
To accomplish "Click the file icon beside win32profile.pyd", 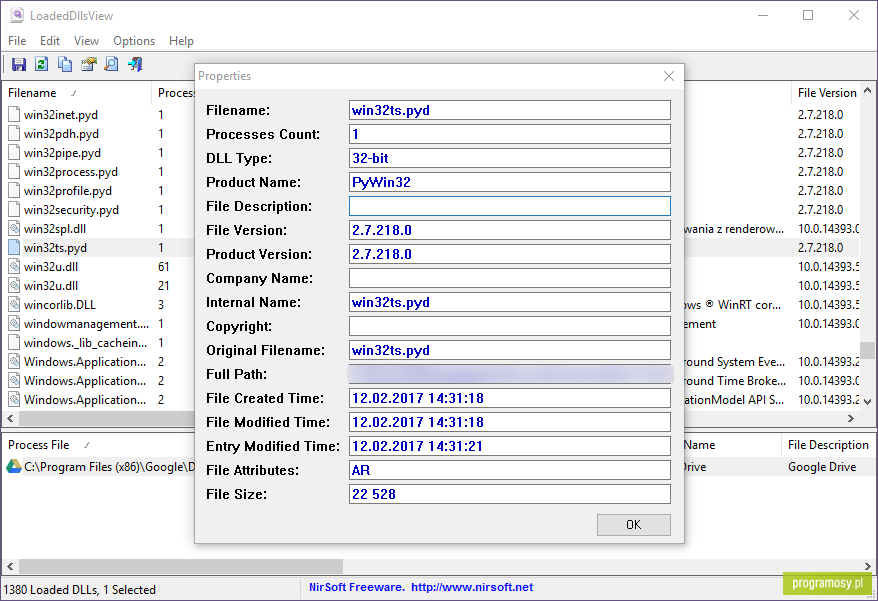I will pos(14,190).
